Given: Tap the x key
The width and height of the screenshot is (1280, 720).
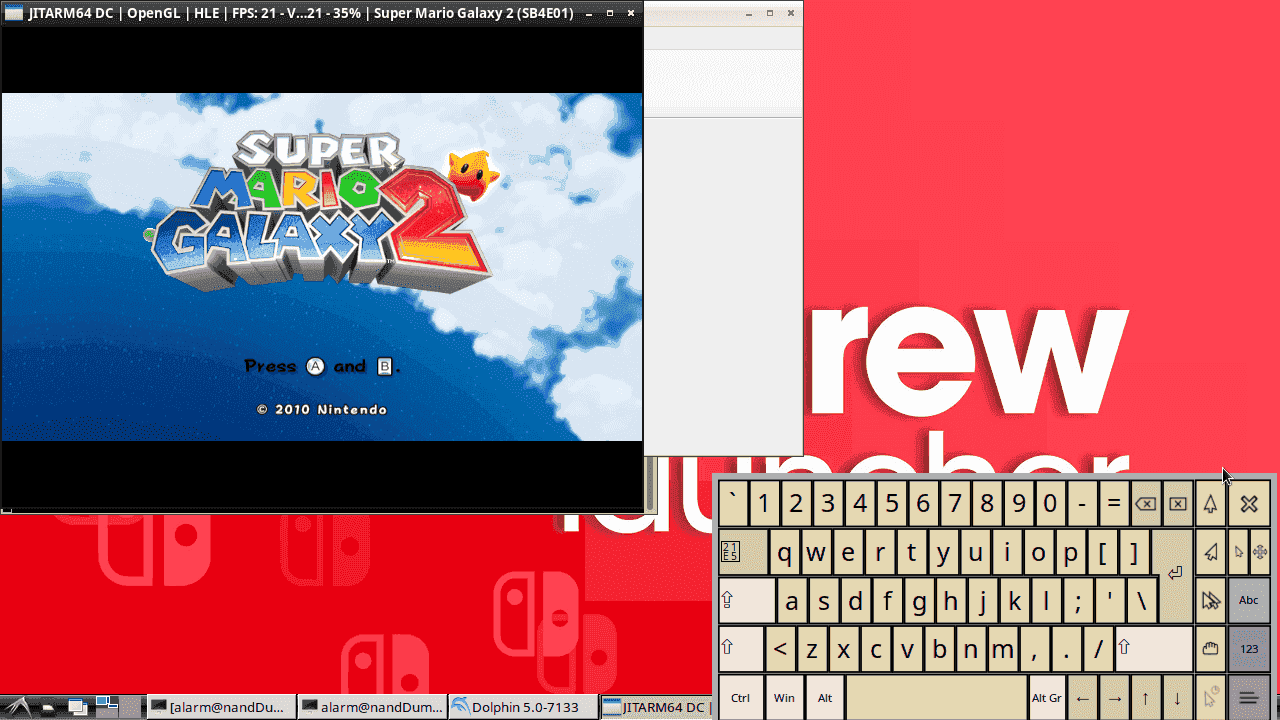Looking at the screenshot, I should click(844, 648).
